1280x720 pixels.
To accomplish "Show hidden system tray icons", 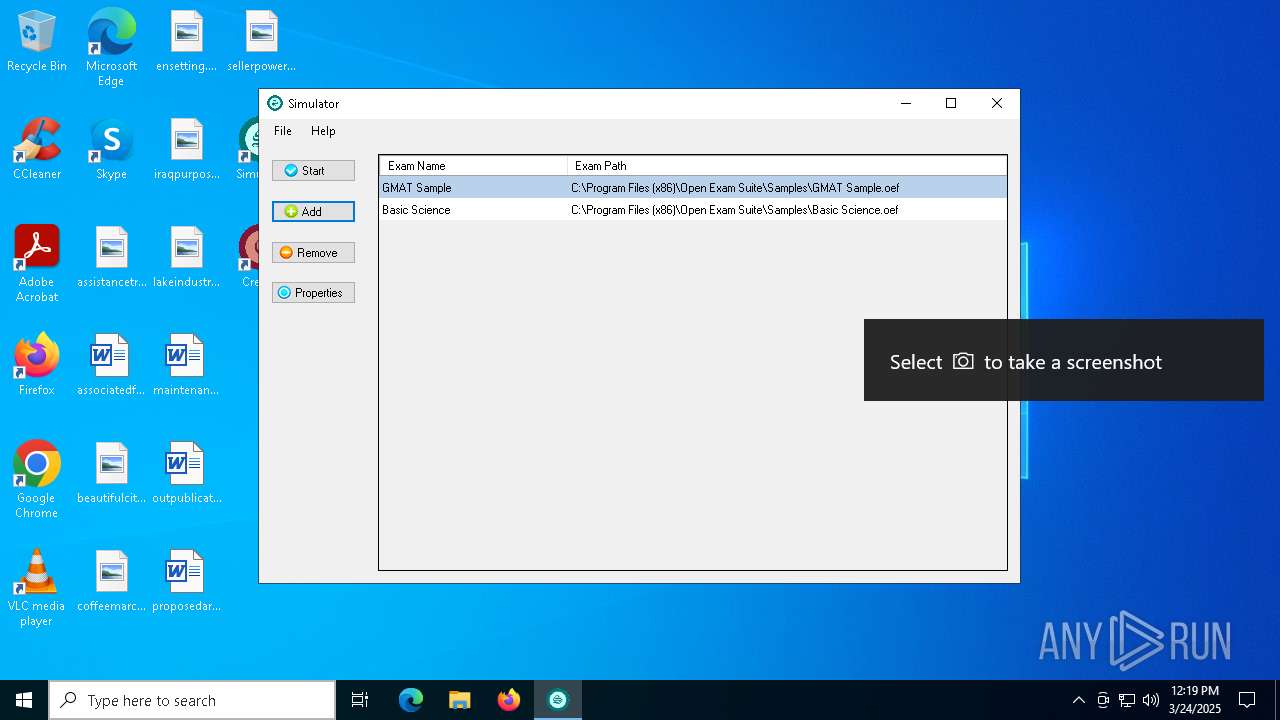I will point(1078,700).
